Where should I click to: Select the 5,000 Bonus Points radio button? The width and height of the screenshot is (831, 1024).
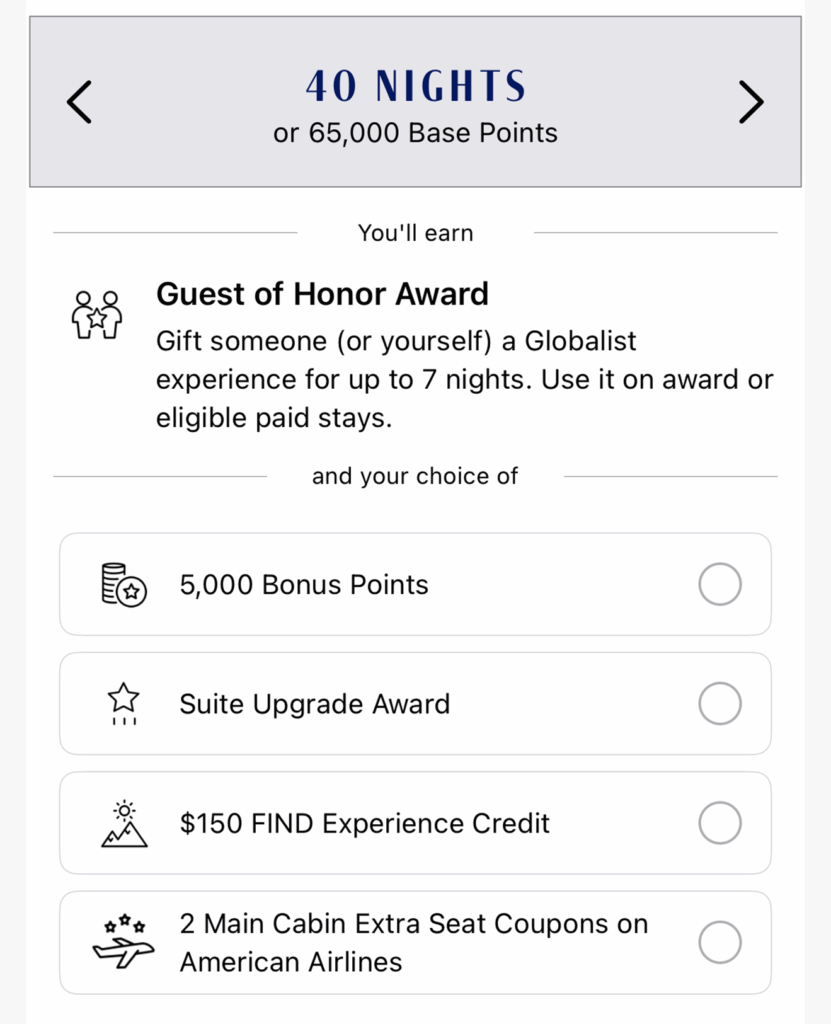coord(719,584)
